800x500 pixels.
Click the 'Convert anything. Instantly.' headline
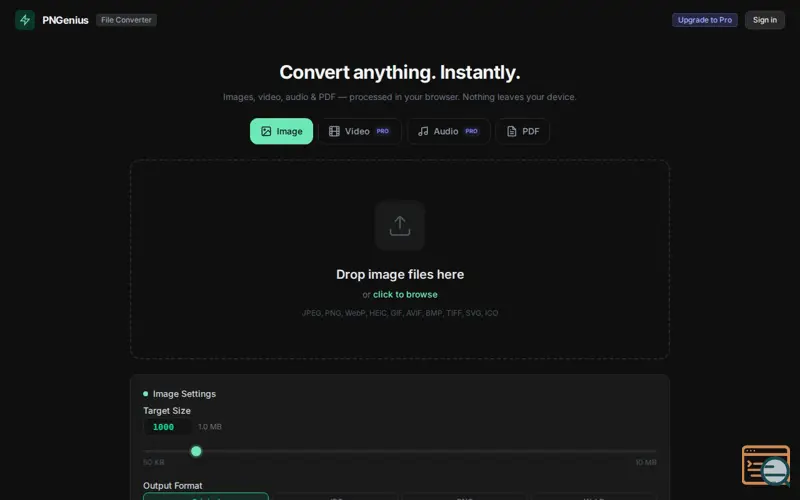click(399, 72)
